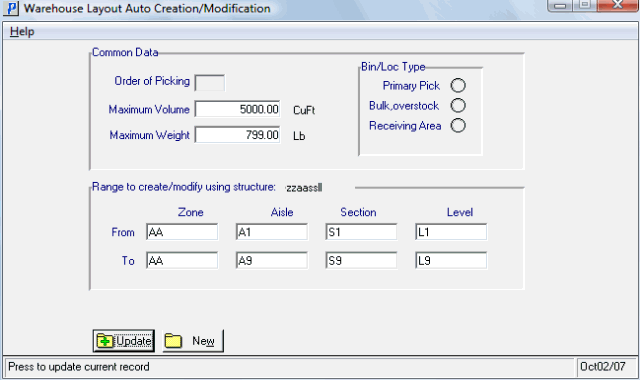The image size is (640, 380).
Task: Click the From Section field S1
Action: point(361,232)
